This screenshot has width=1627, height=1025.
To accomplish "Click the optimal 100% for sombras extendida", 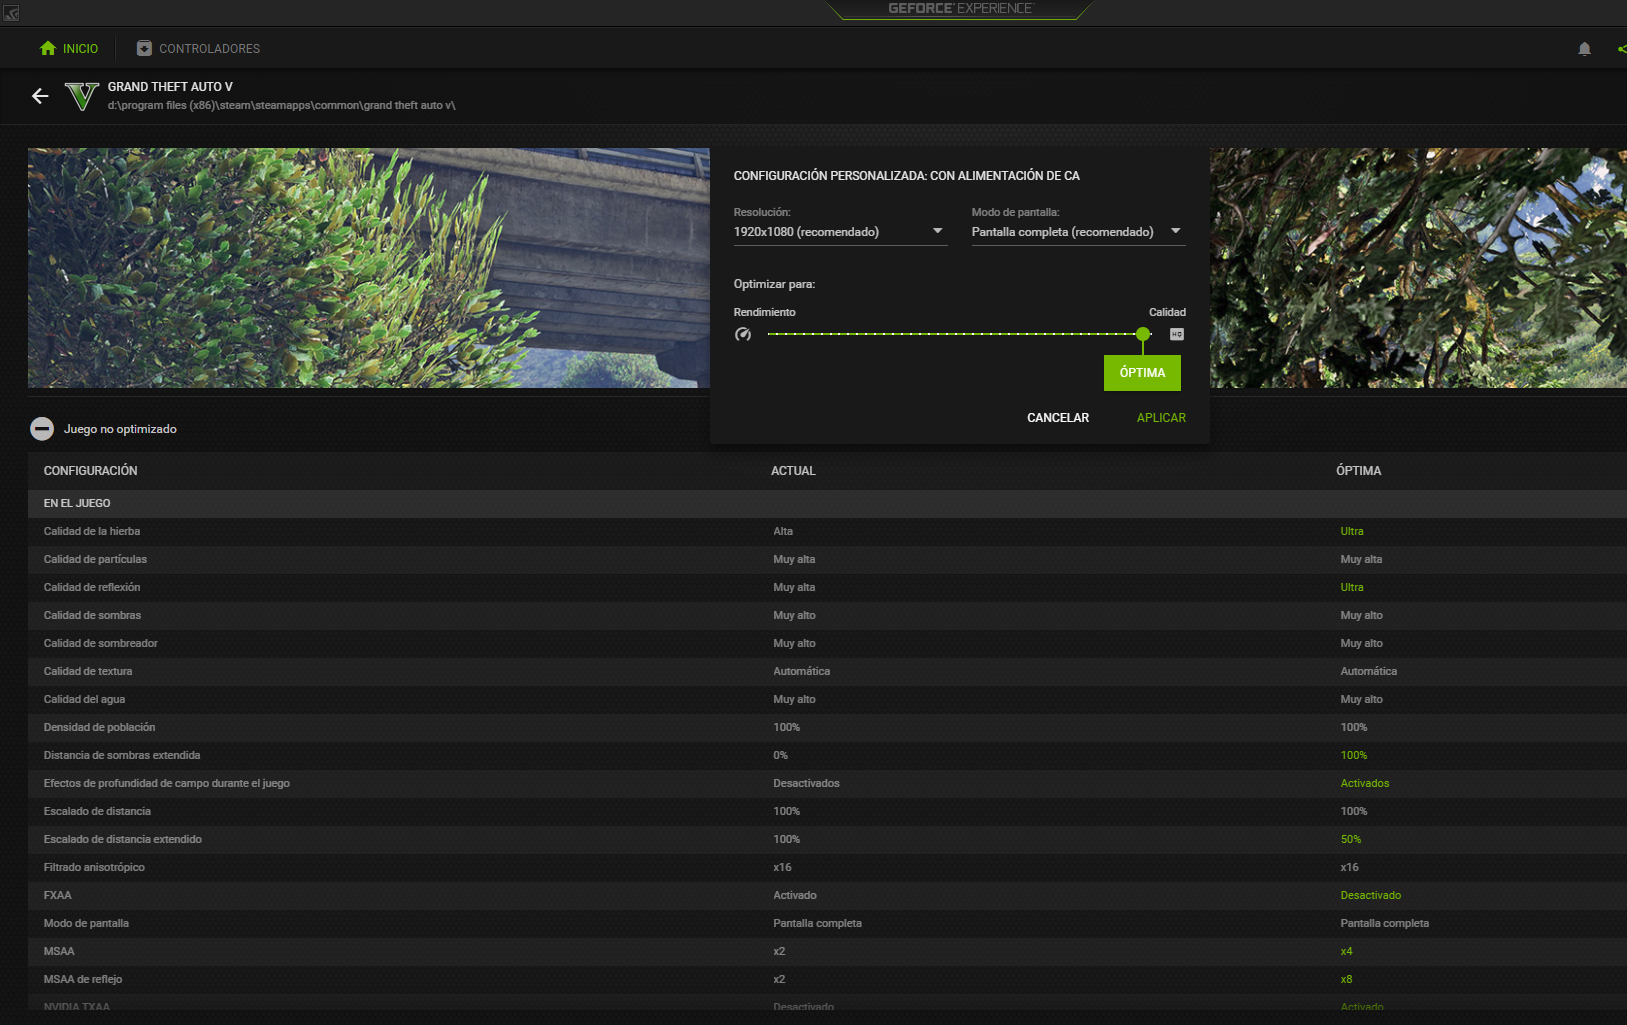I will click(x=1354, y=755).
